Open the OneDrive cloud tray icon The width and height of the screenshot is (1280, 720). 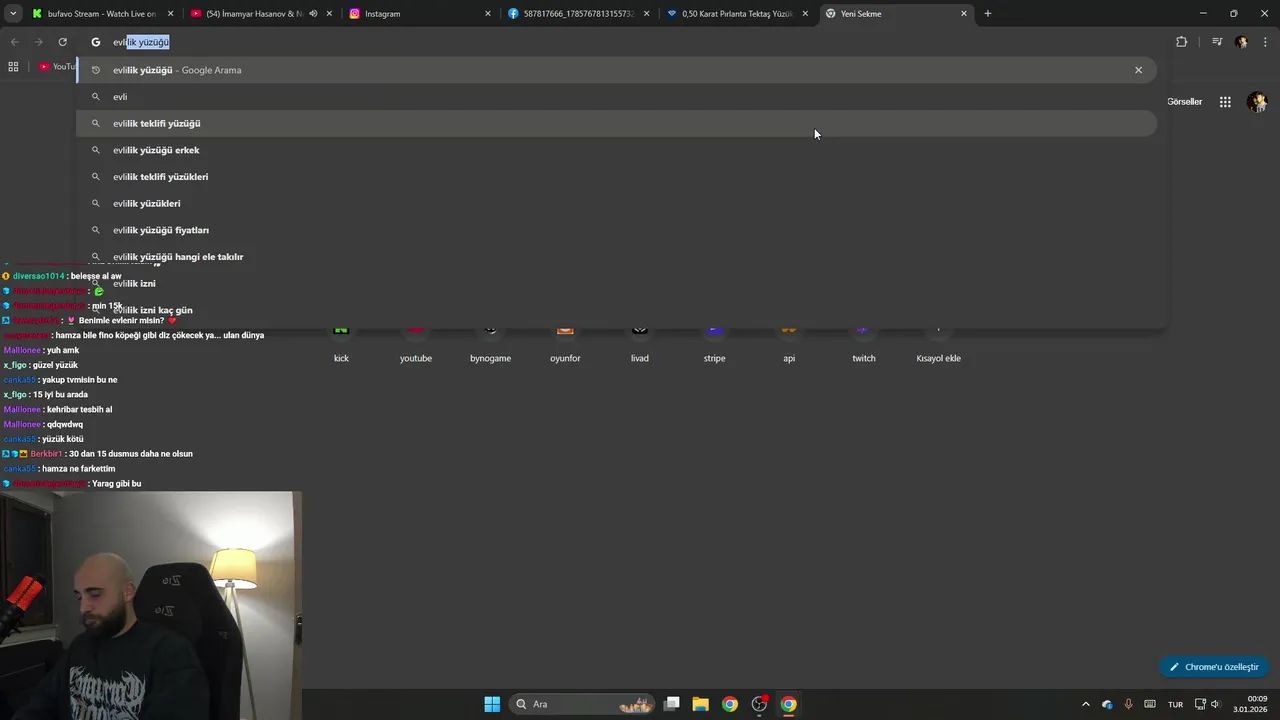(x=1107, y=704)
